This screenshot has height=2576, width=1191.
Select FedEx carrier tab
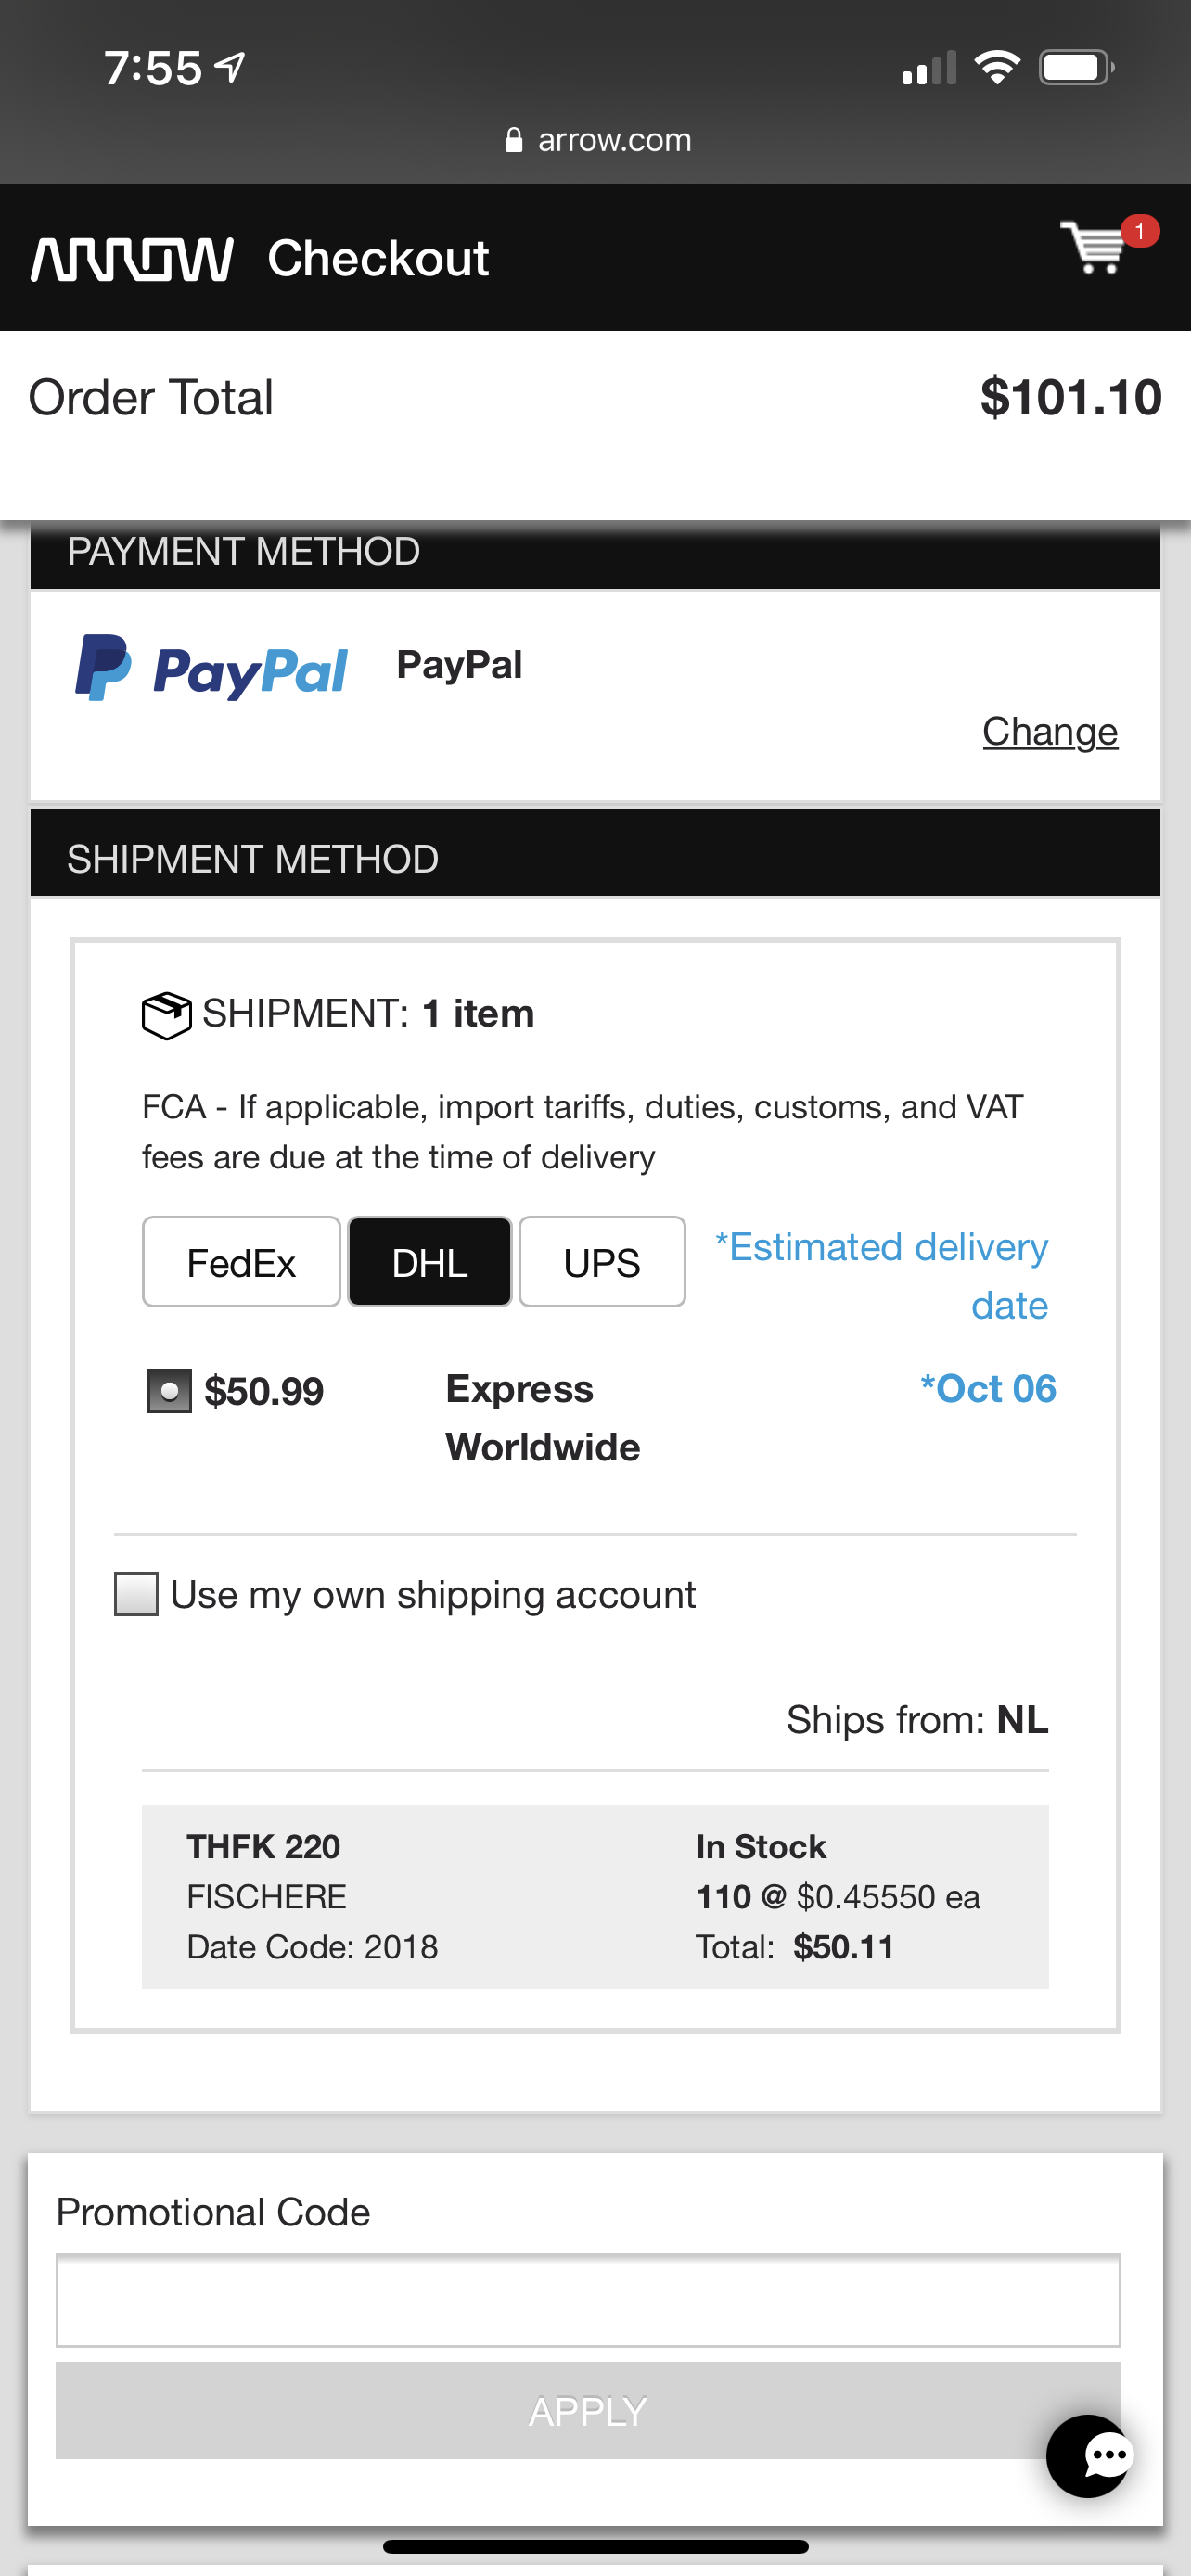pos(241,1262)
